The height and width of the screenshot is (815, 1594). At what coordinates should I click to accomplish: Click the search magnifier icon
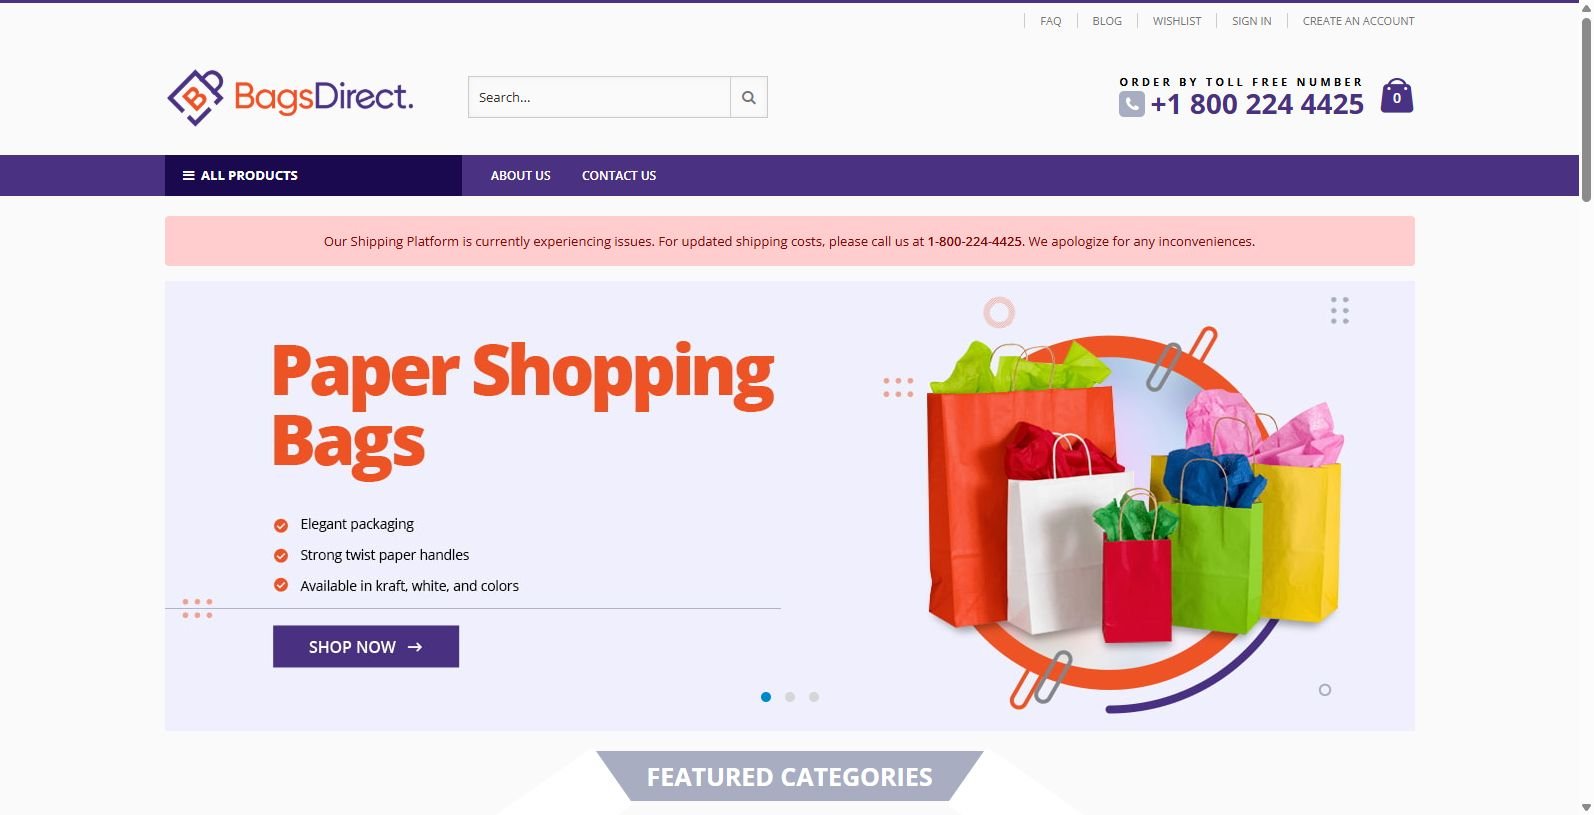[749, 98]
